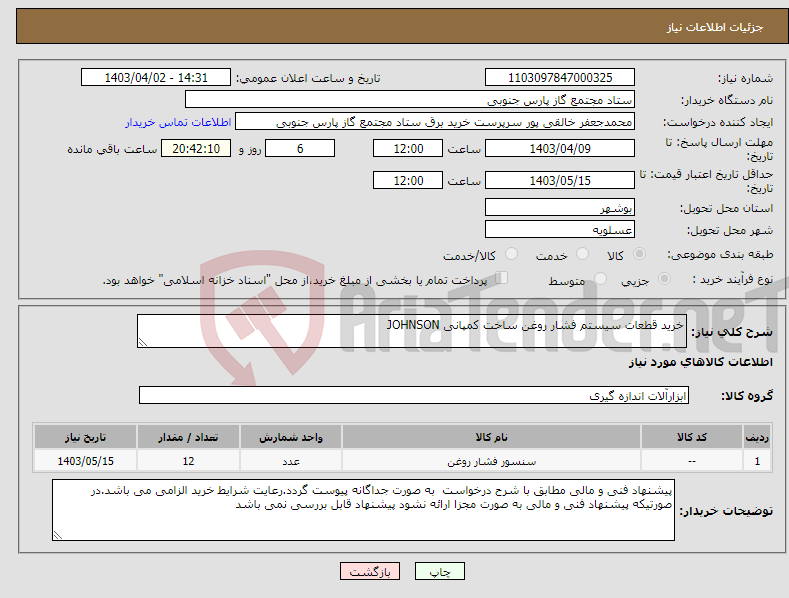The height and width of the screenshot is (598, 789).
Task: Select the جزیی purchase type radio
Action: click(664, 279)
